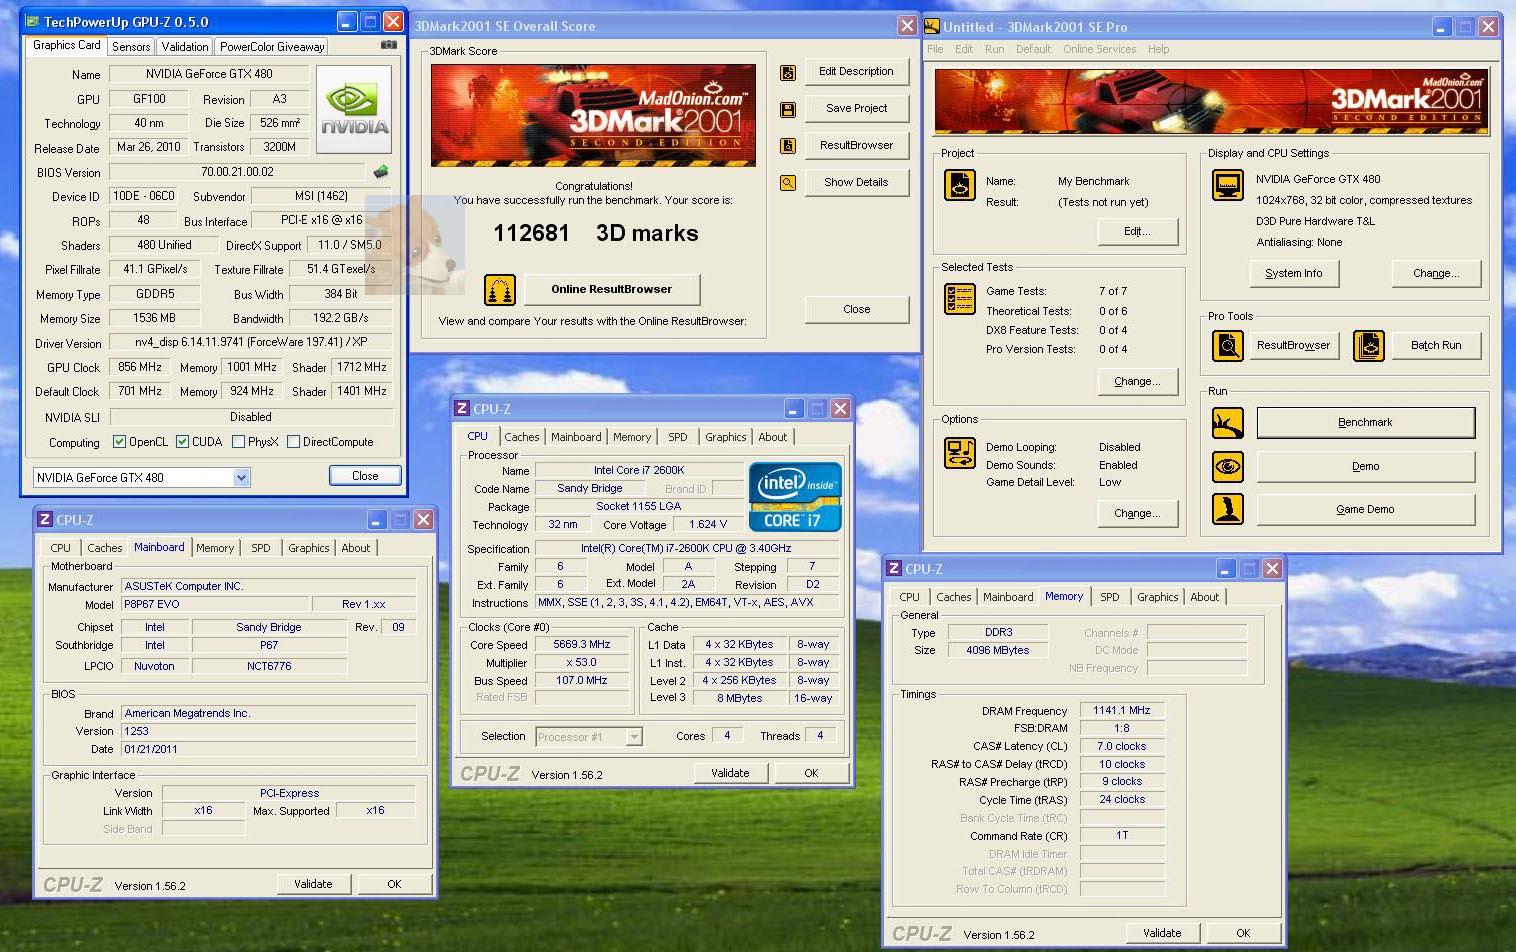Screen dimensions: 1516x952
Task: Click the BIOS save chip icon in GPU-Z
Action: coord(381,172)
